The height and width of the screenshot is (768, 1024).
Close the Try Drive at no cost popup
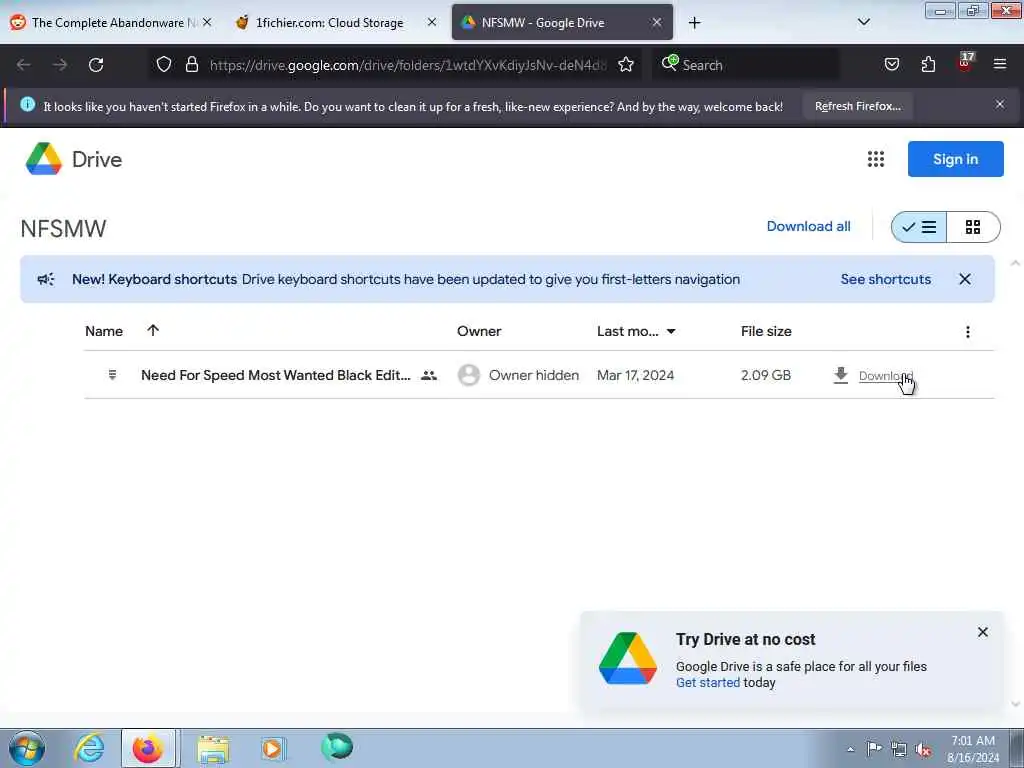coord(982,632)
